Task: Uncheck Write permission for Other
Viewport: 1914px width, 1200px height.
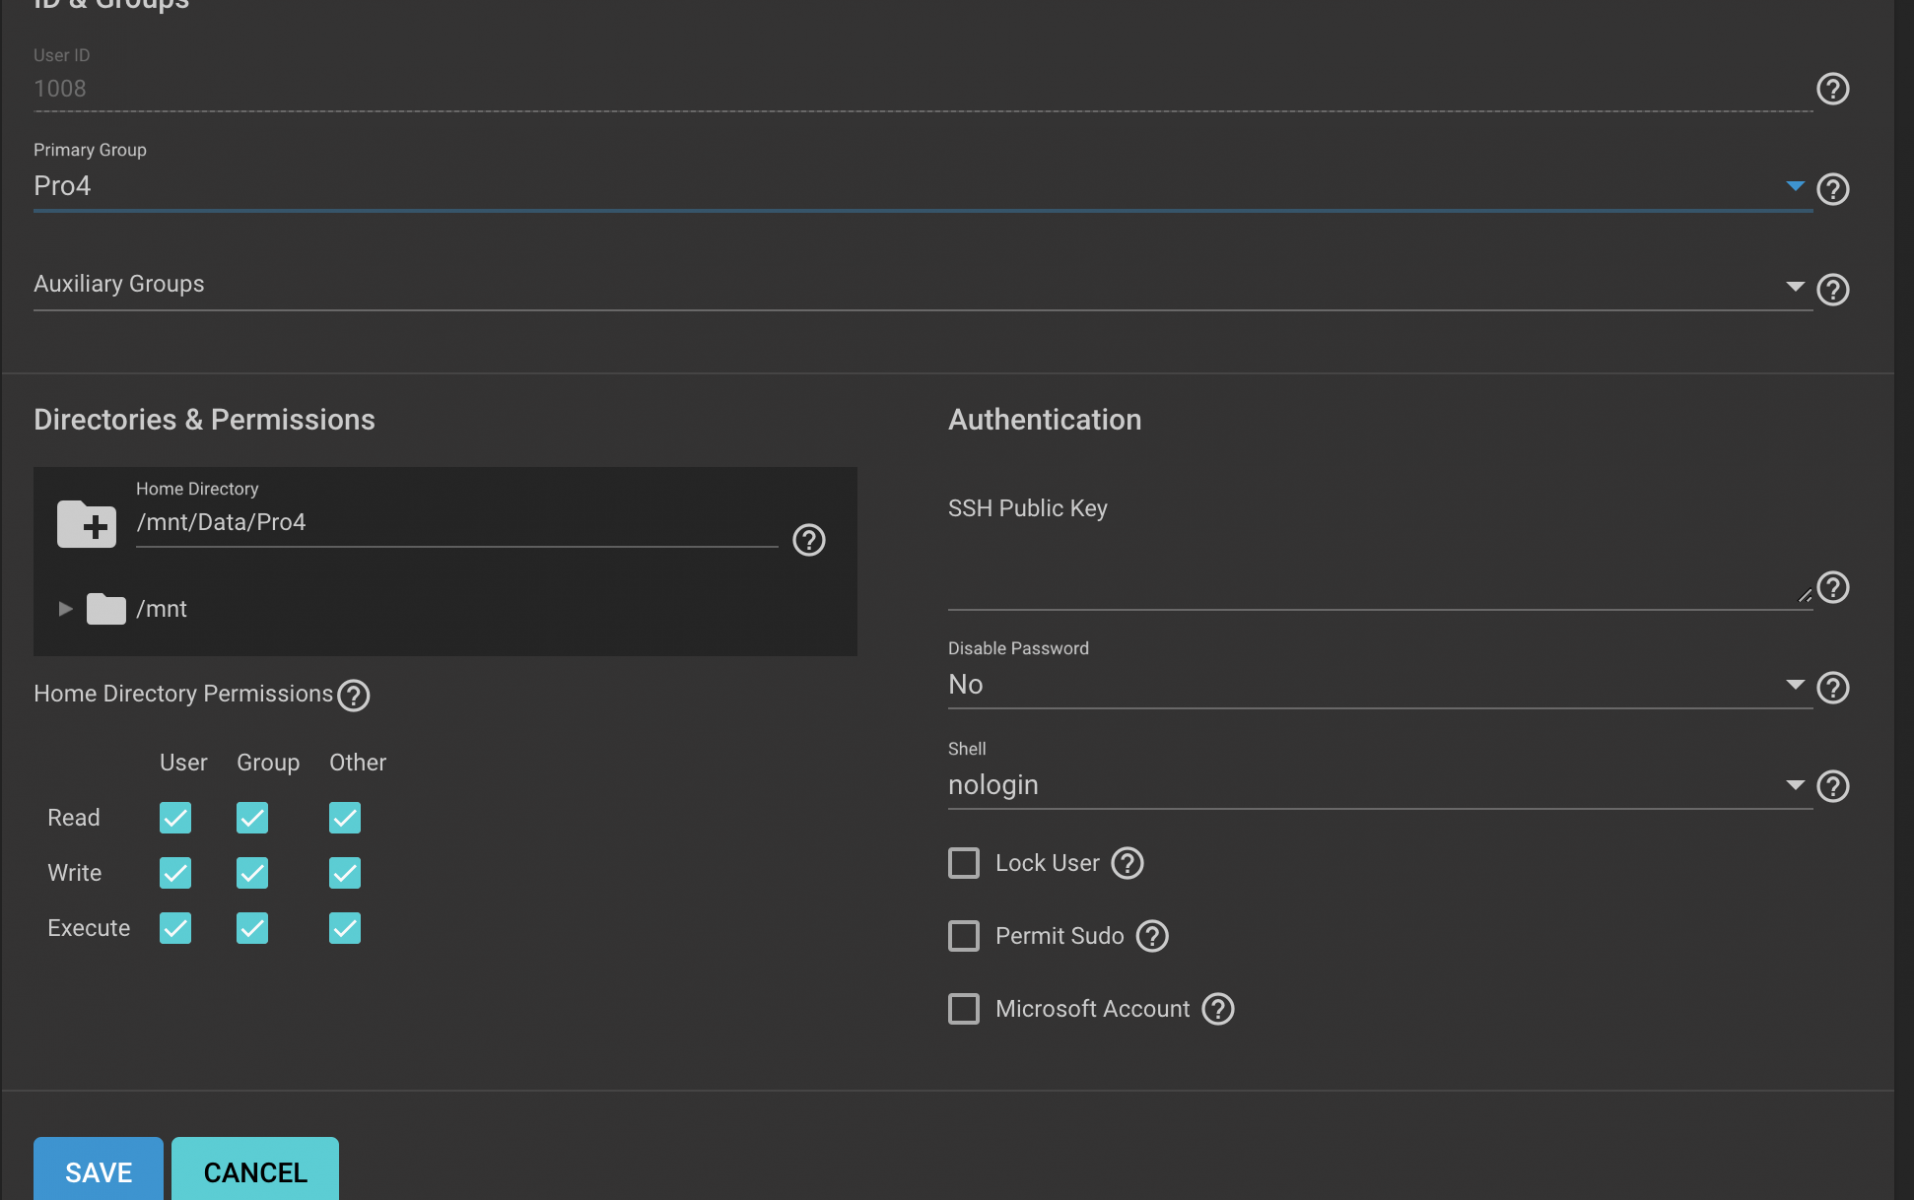Action: coord(344,873)
